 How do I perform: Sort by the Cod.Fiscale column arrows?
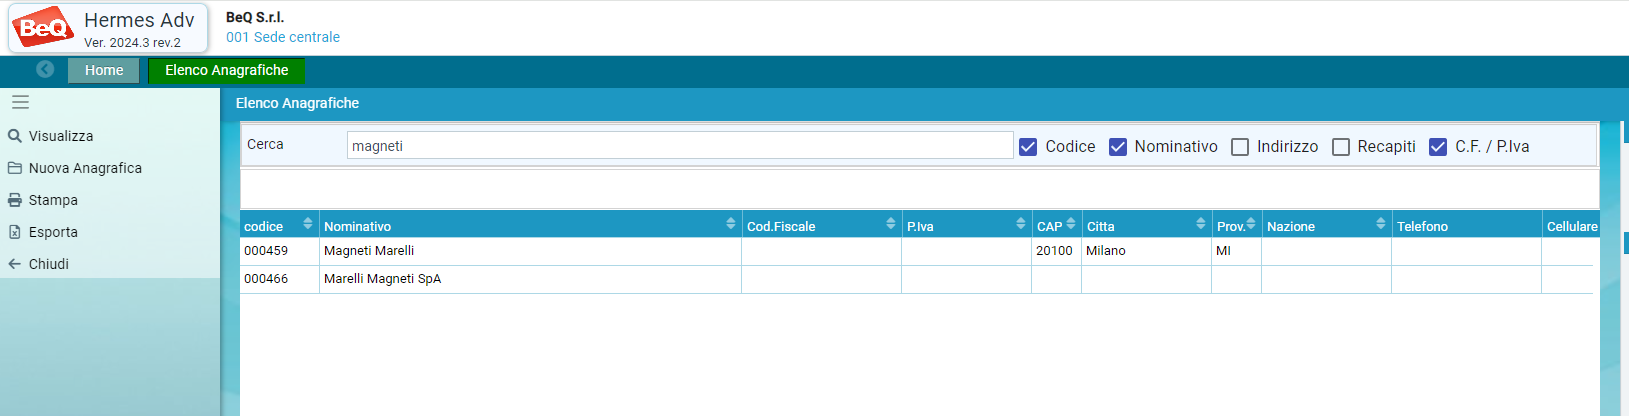[x=891, y=224]
